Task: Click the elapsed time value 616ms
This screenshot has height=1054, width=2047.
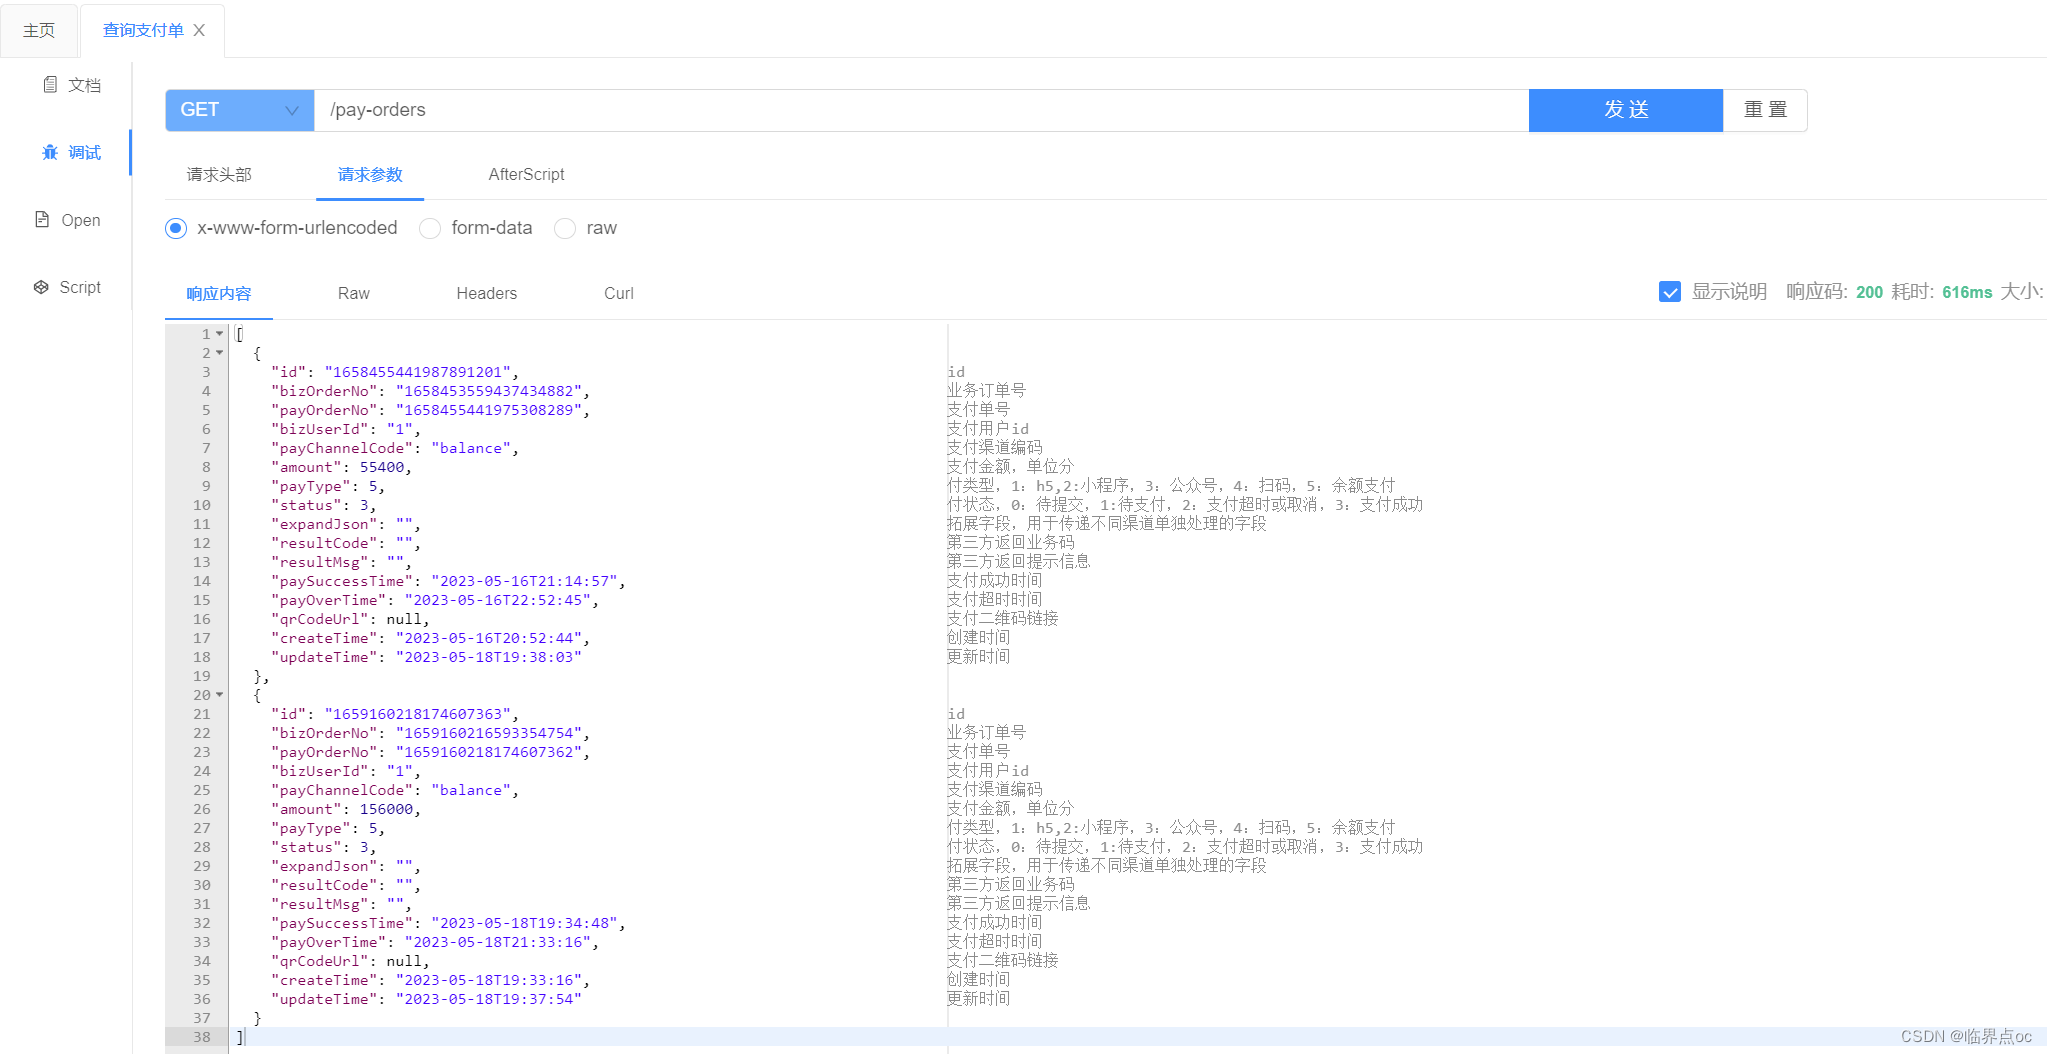Action: click(1967, 292)
